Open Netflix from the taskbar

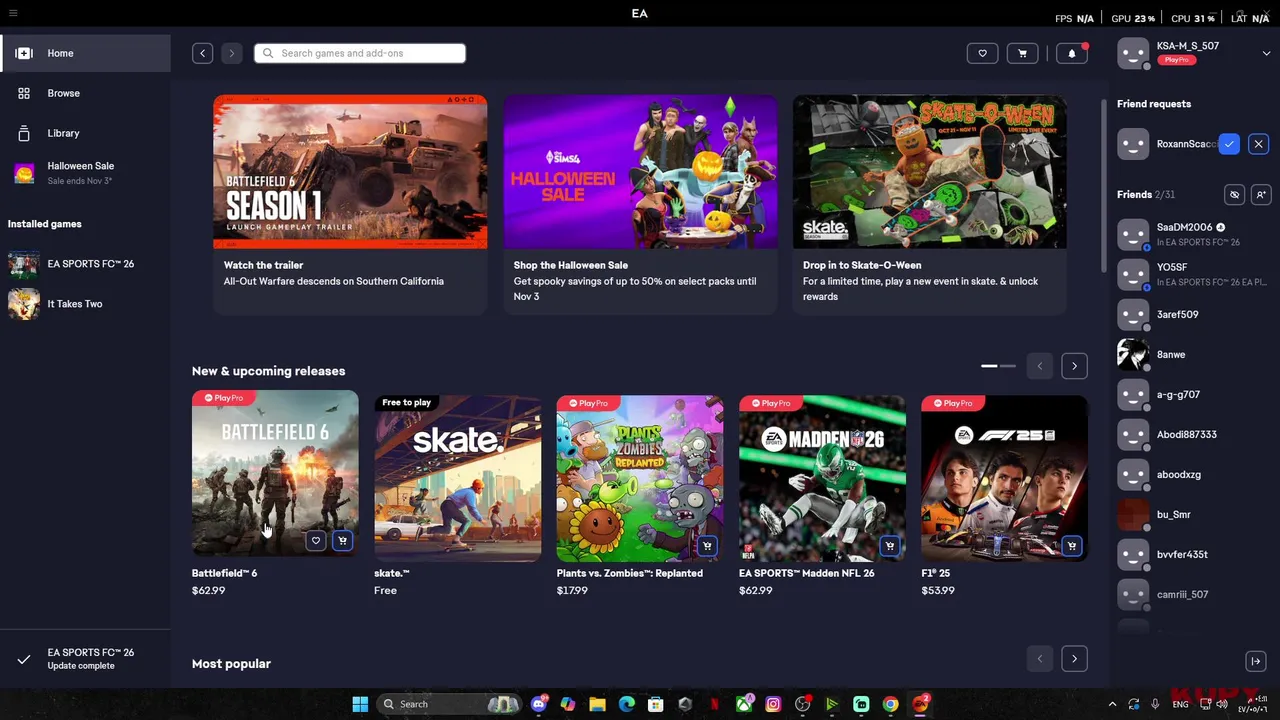point(715,704)
